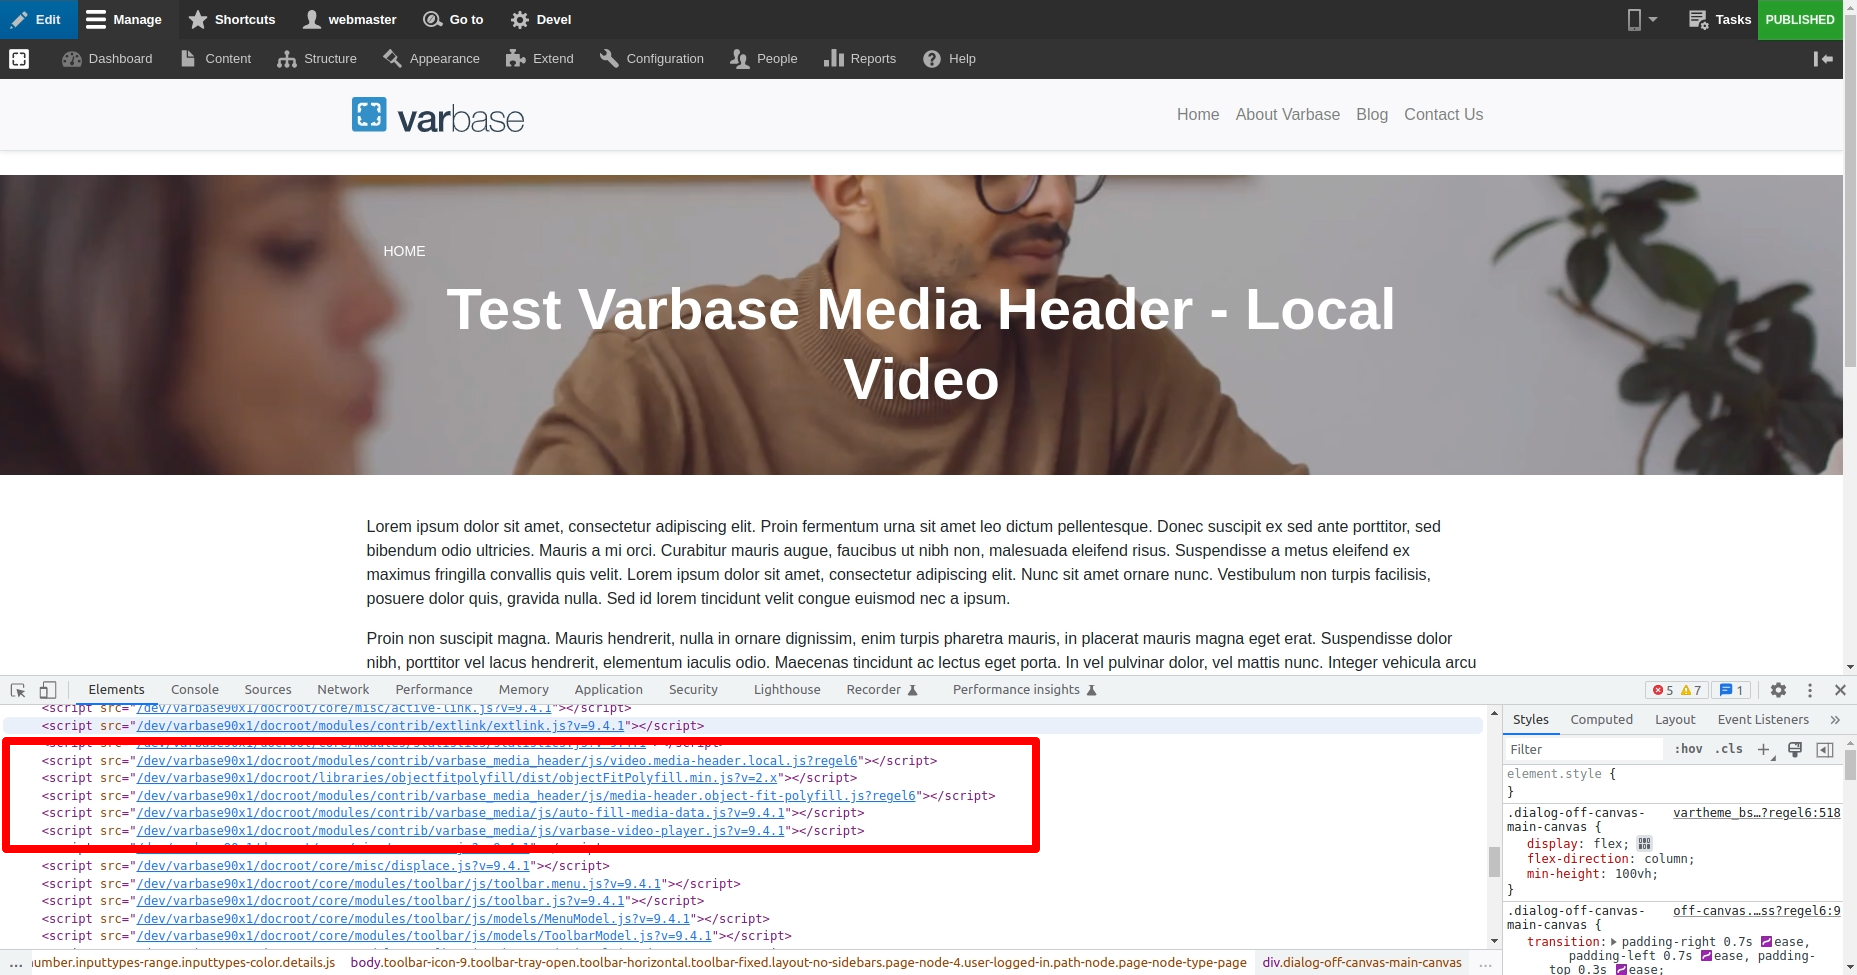This screenshot has width=1857, height=975.
Task: Open the Reports admin menu item
Action: click(860, 59)
